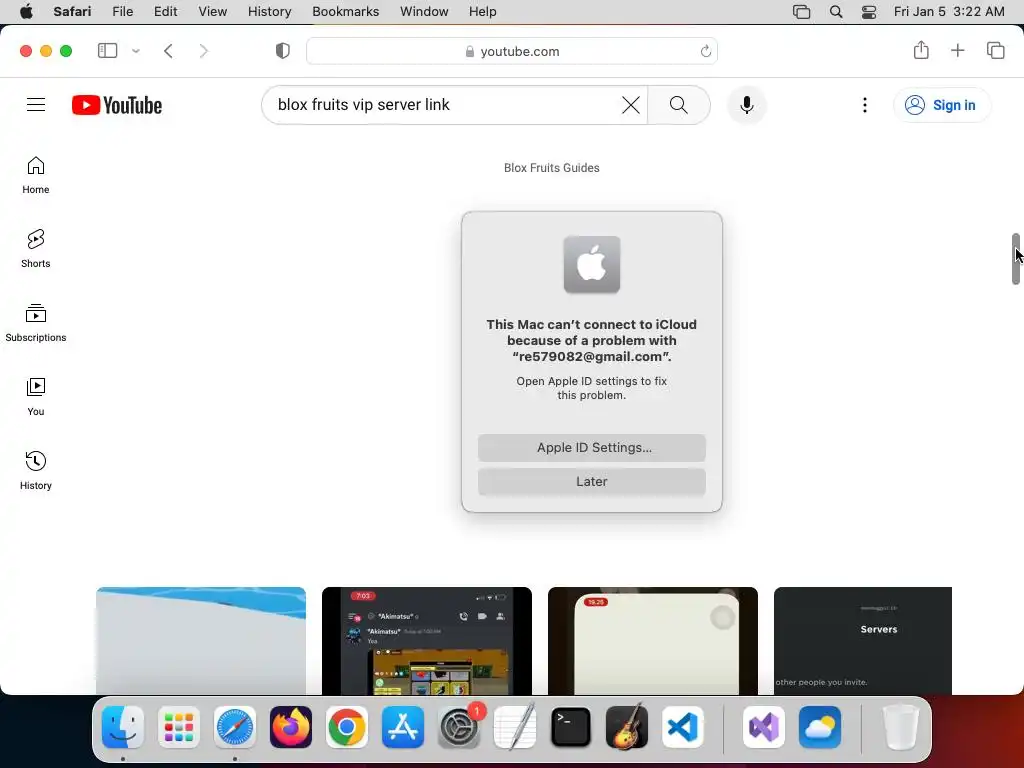The height and width of the screenshot is (768, 1024).
Task: Open the Window menu
Action: pyautogui.click(x=424, y=12)
